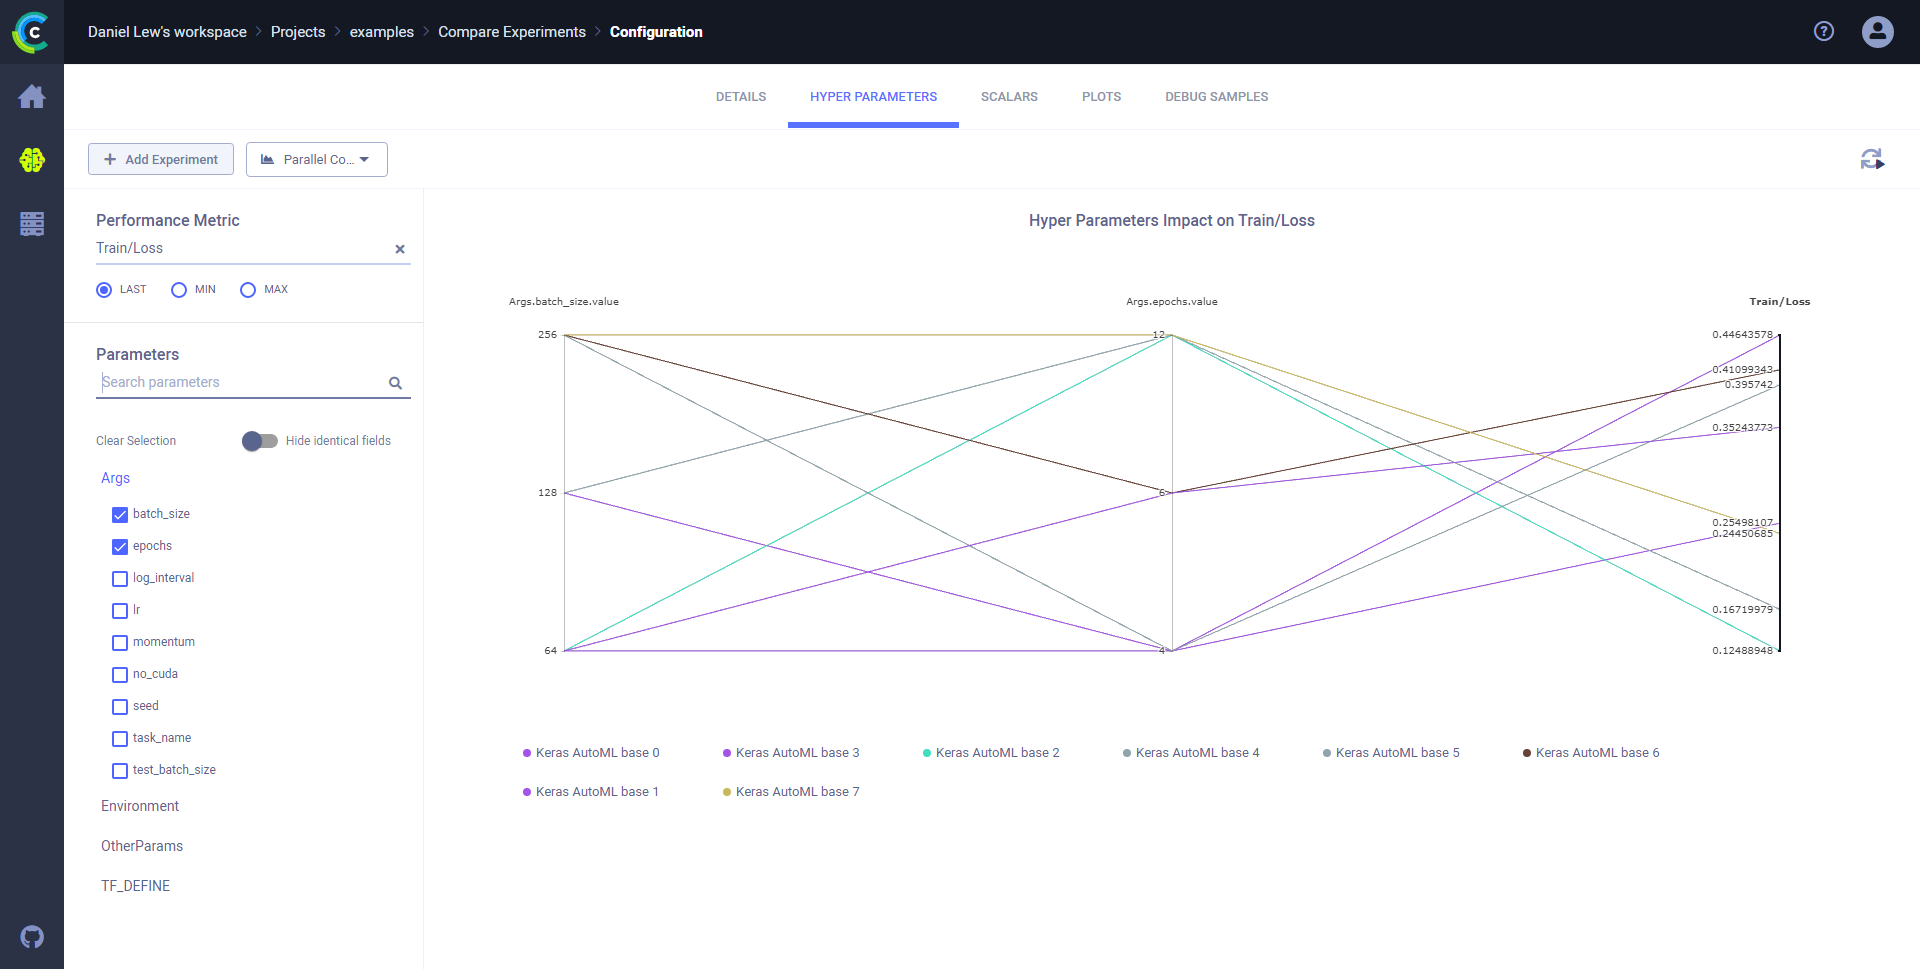Screen dimensions: 1920x969
Task: Click the Search parameters input field
Action: point(240,382)
